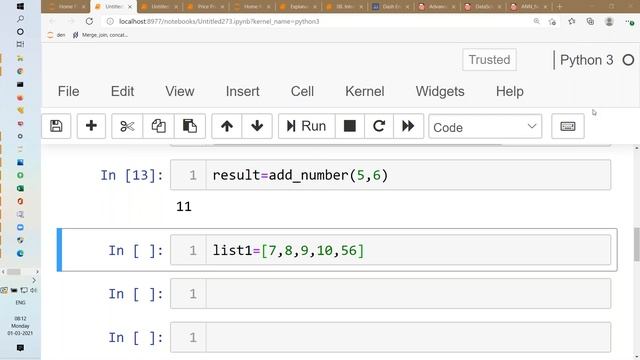640x360 pixels.
Task: Move selected cell up with arrow
Action: 227,126
